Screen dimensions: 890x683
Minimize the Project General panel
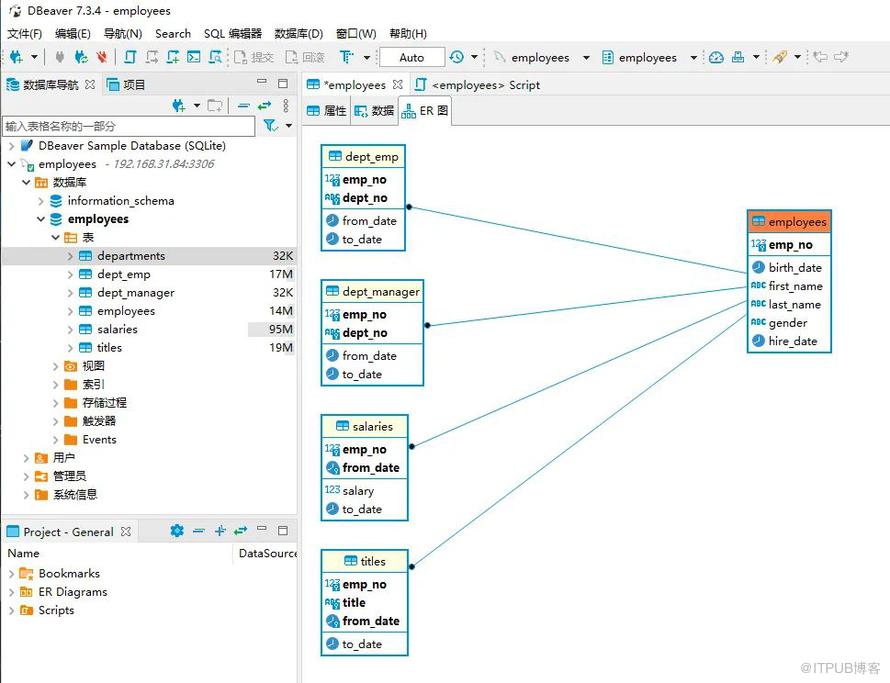[x=262, y=529]
